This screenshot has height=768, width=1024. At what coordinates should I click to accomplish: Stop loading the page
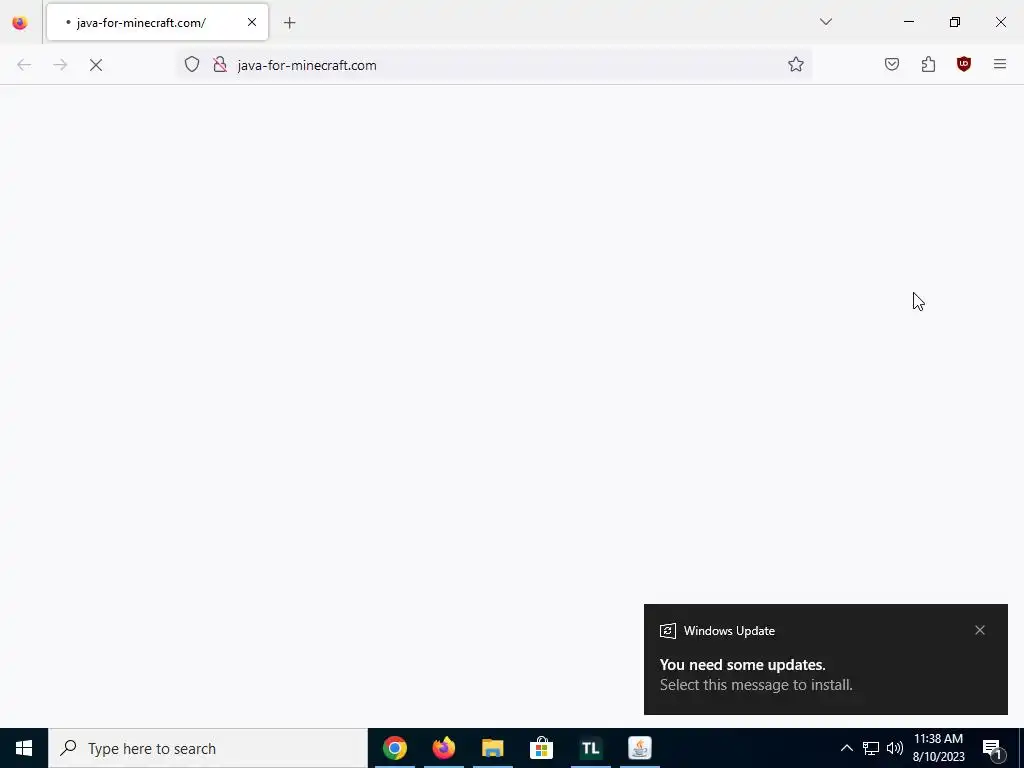[x=96, y=65]
